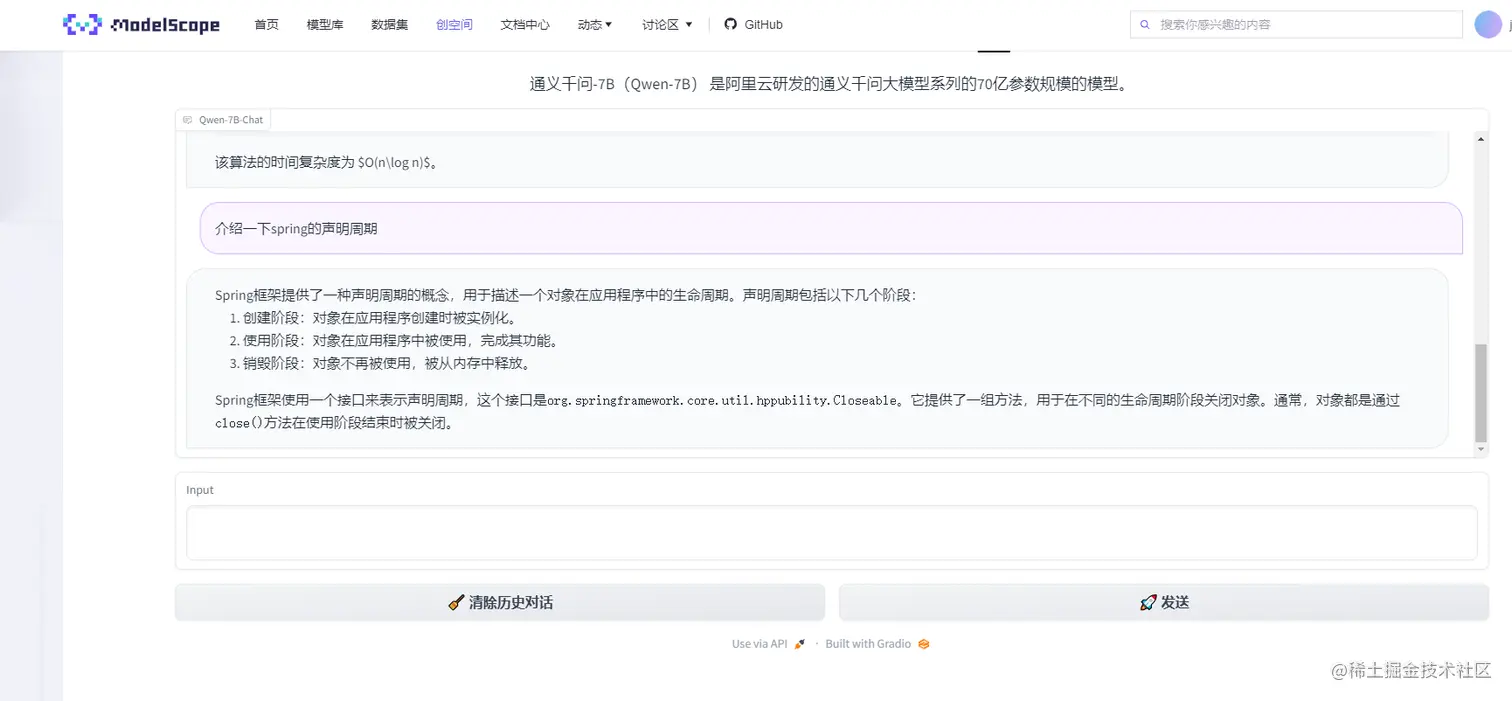The width and height of the screenshot is (1512, 701).
Task: Expand the 讨论区 dropdown menu
Action: point(667,25)
